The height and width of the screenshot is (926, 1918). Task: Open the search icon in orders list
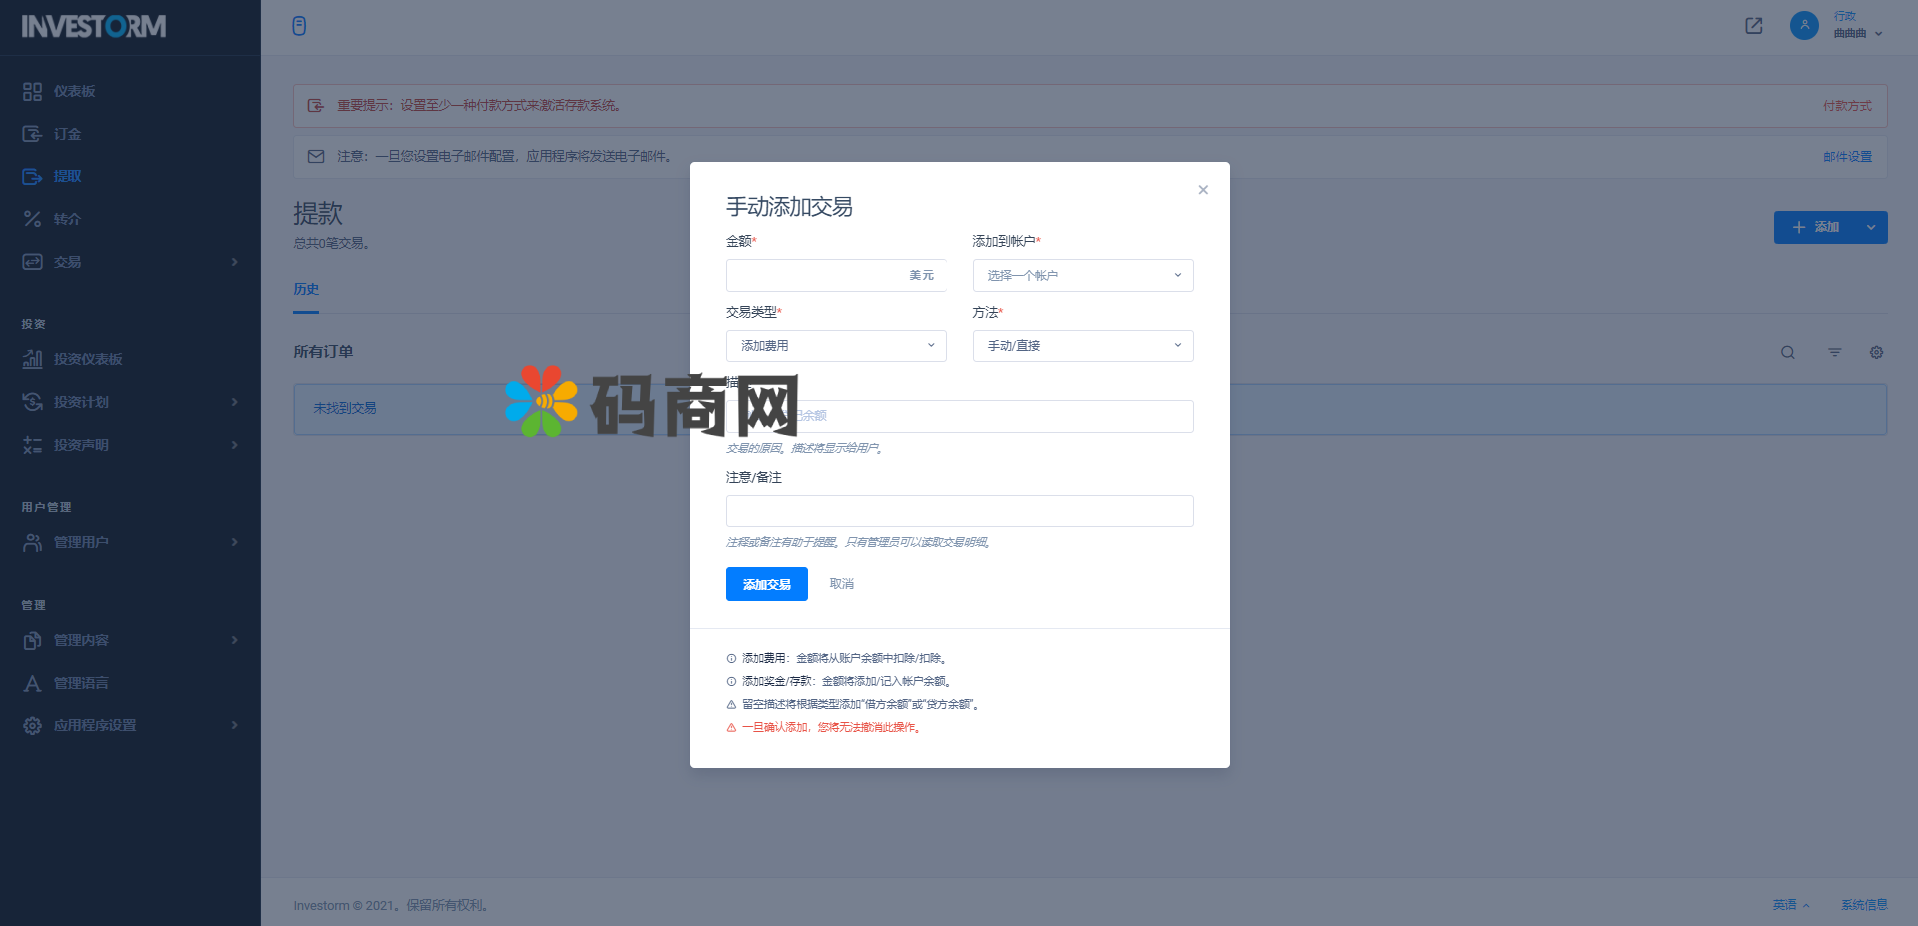[x=1787, y=352]
